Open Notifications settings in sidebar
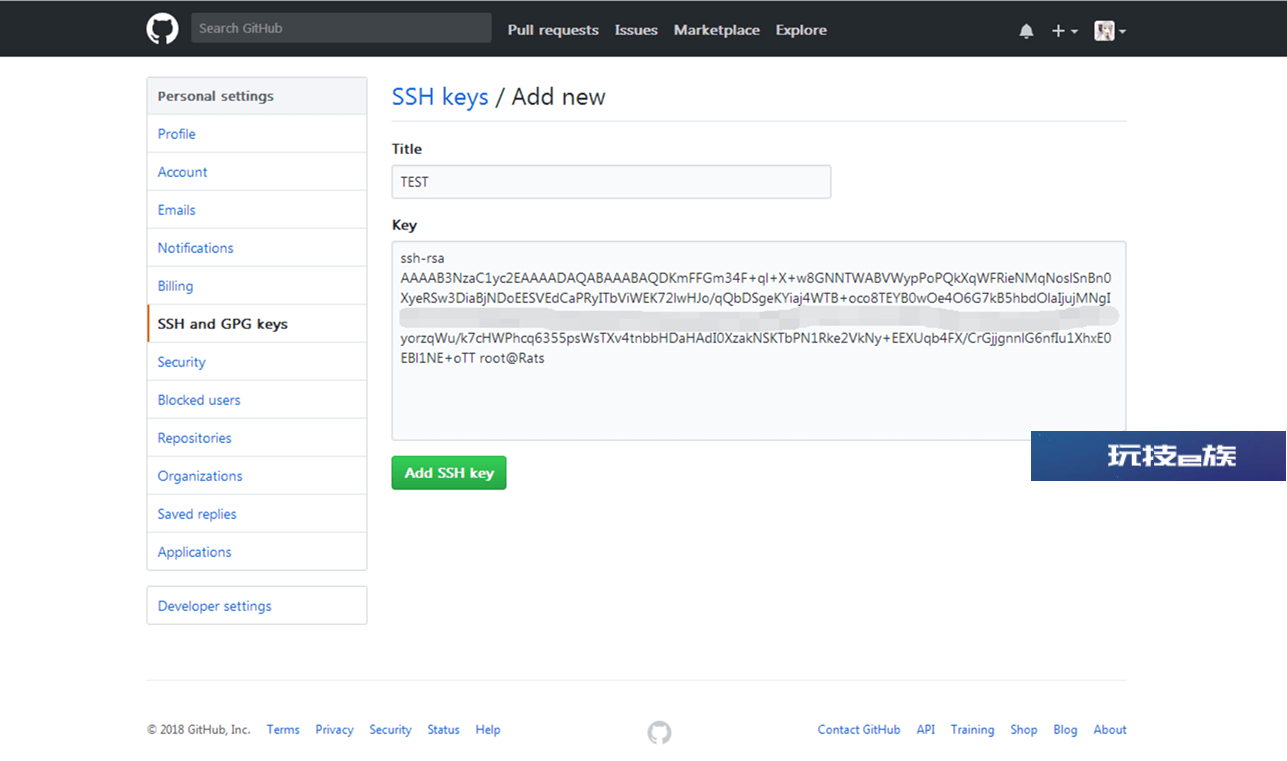The width and height of the screenshot is (1287, 761). pyautogui.click(x=257, y=248)
